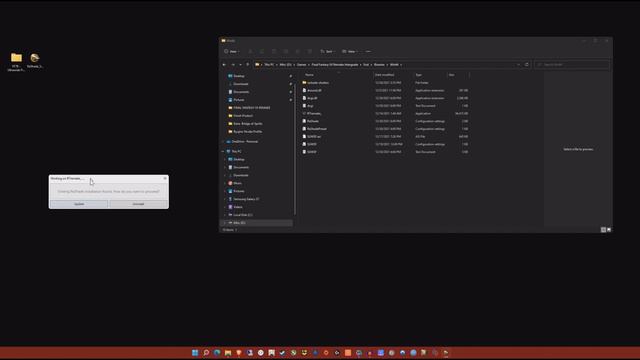Switch to details view in status bar

603,230
